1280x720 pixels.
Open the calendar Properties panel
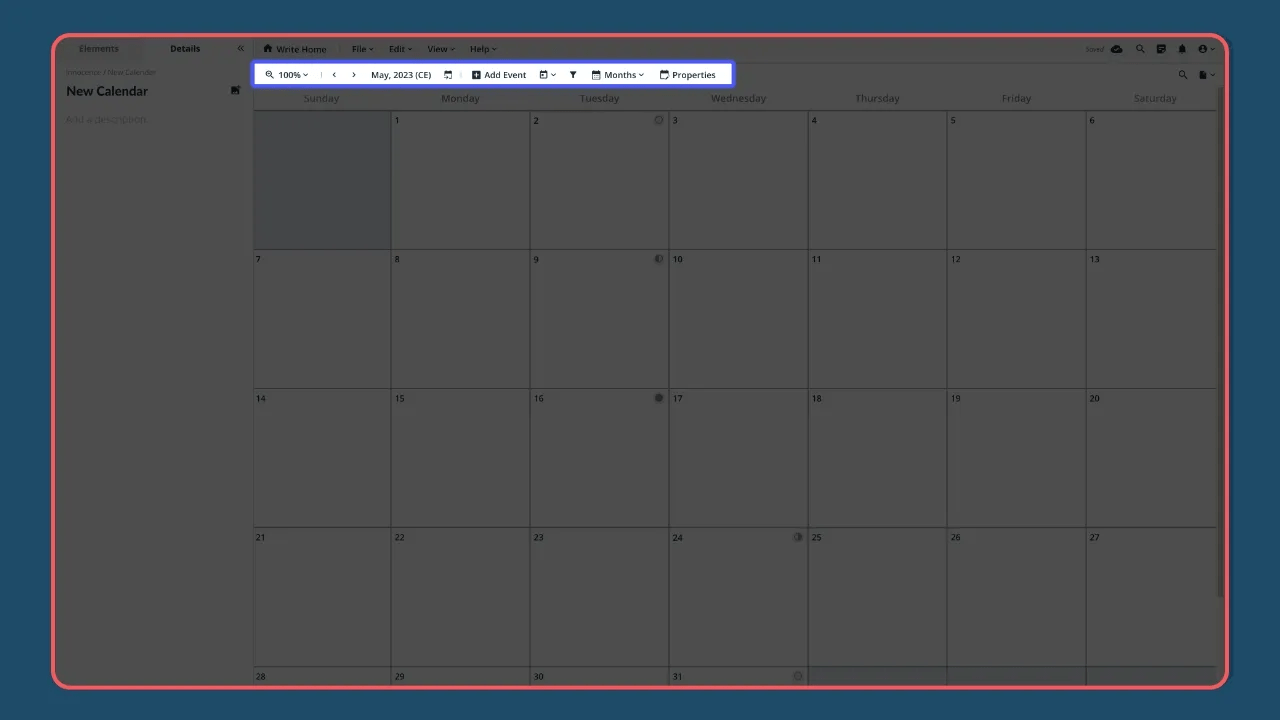(x=688, y=74)
